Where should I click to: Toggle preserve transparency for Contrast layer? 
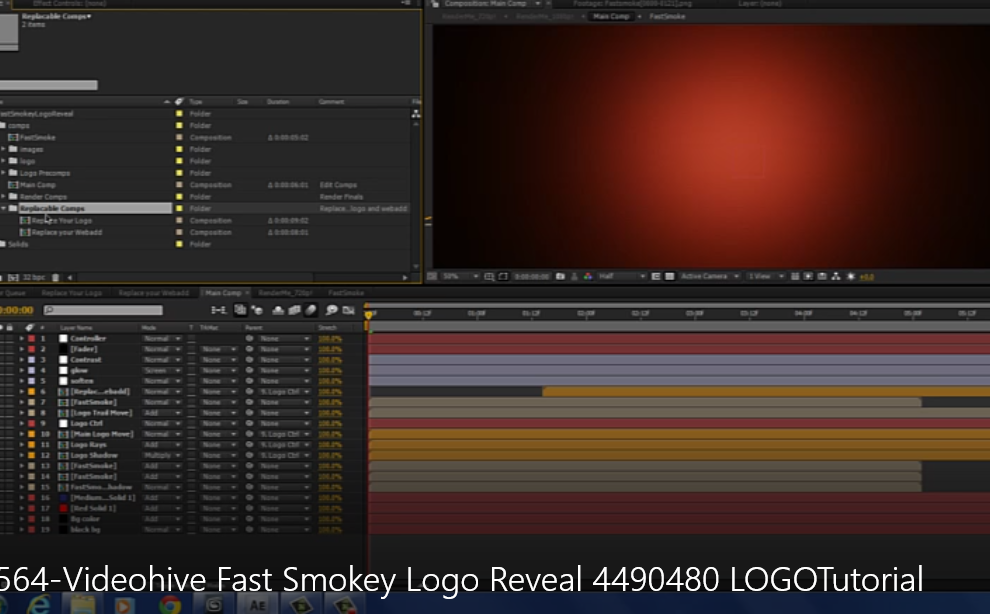click(191, 360)
